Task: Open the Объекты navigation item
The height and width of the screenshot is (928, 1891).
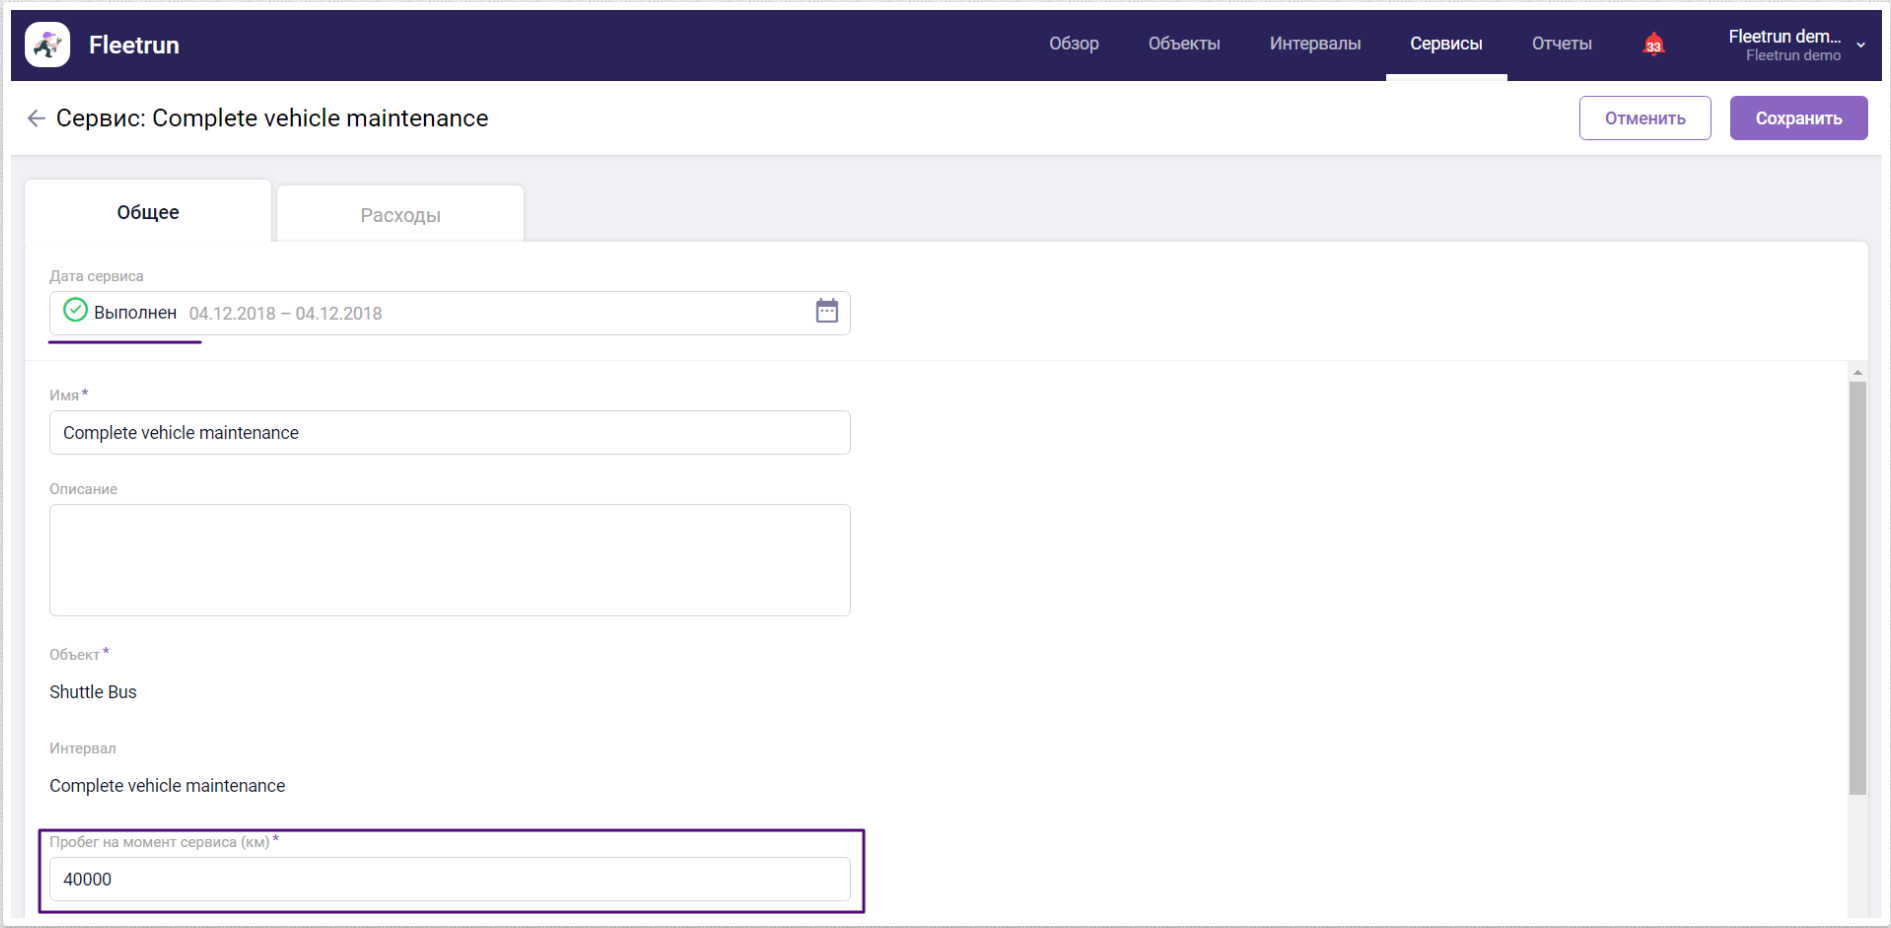Action: (x=1183, y=44)
